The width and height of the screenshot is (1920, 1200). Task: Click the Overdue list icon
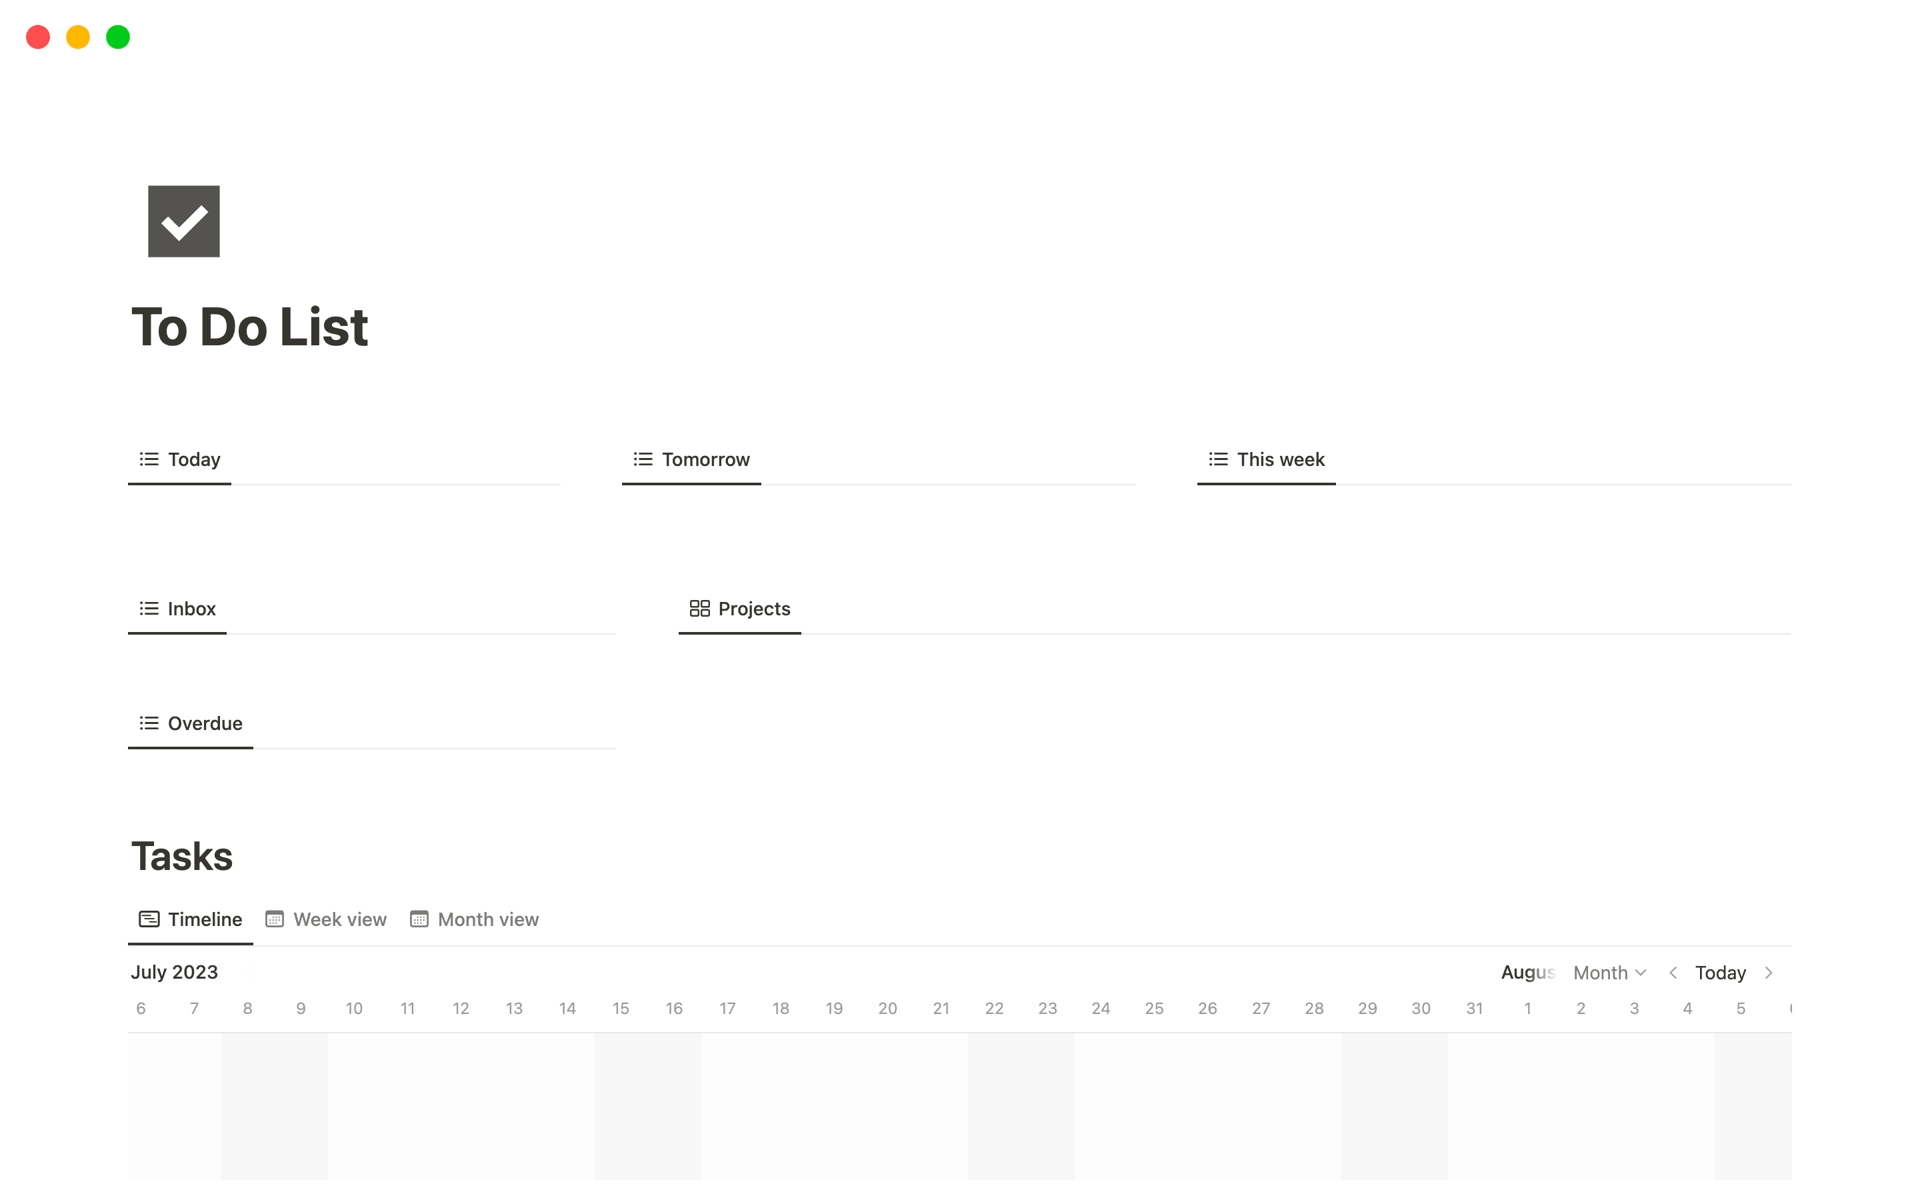pos(148,722)
